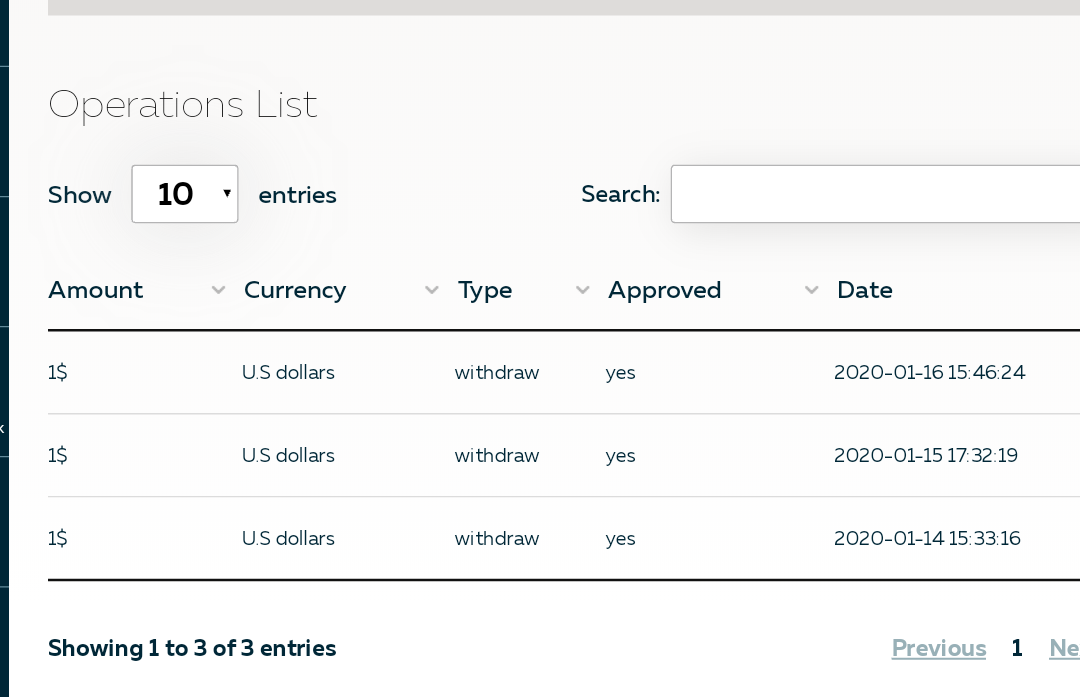1080x697 pixels.
Task: Click the sort chevron beside Approved header
Action: click(x=812, y=291)
